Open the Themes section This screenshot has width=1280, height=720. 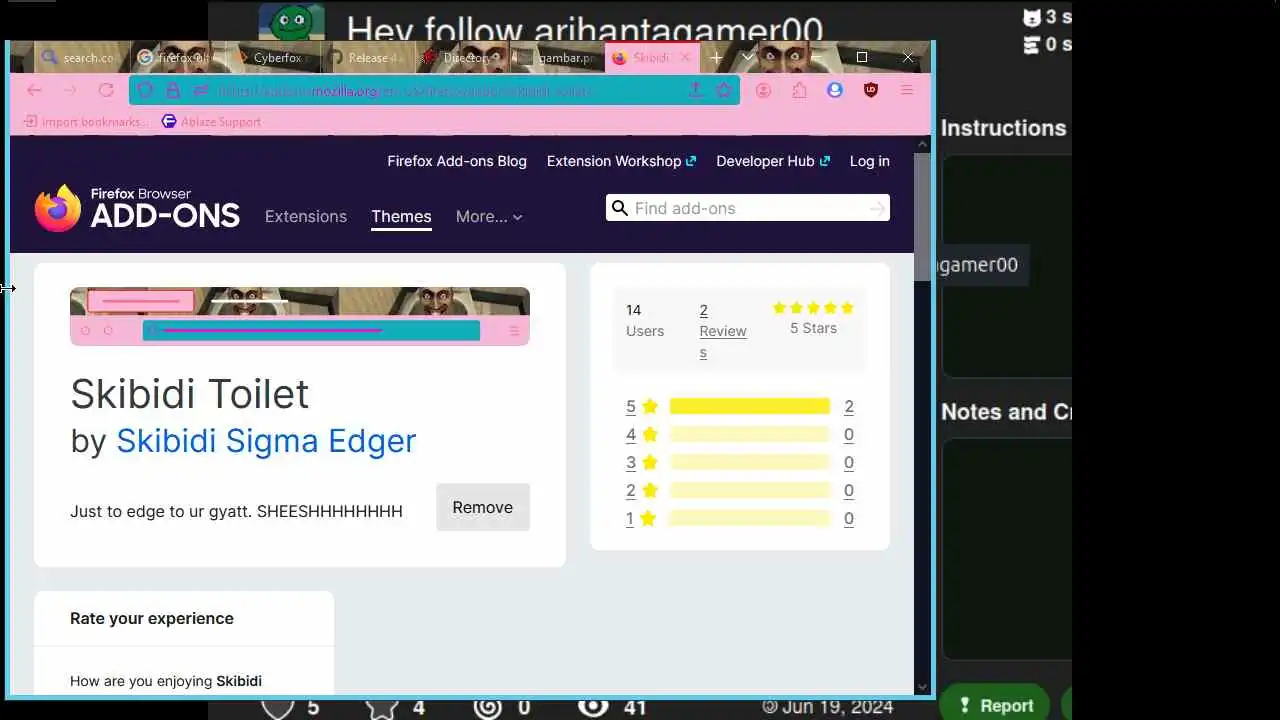click(x=401, y=216)
